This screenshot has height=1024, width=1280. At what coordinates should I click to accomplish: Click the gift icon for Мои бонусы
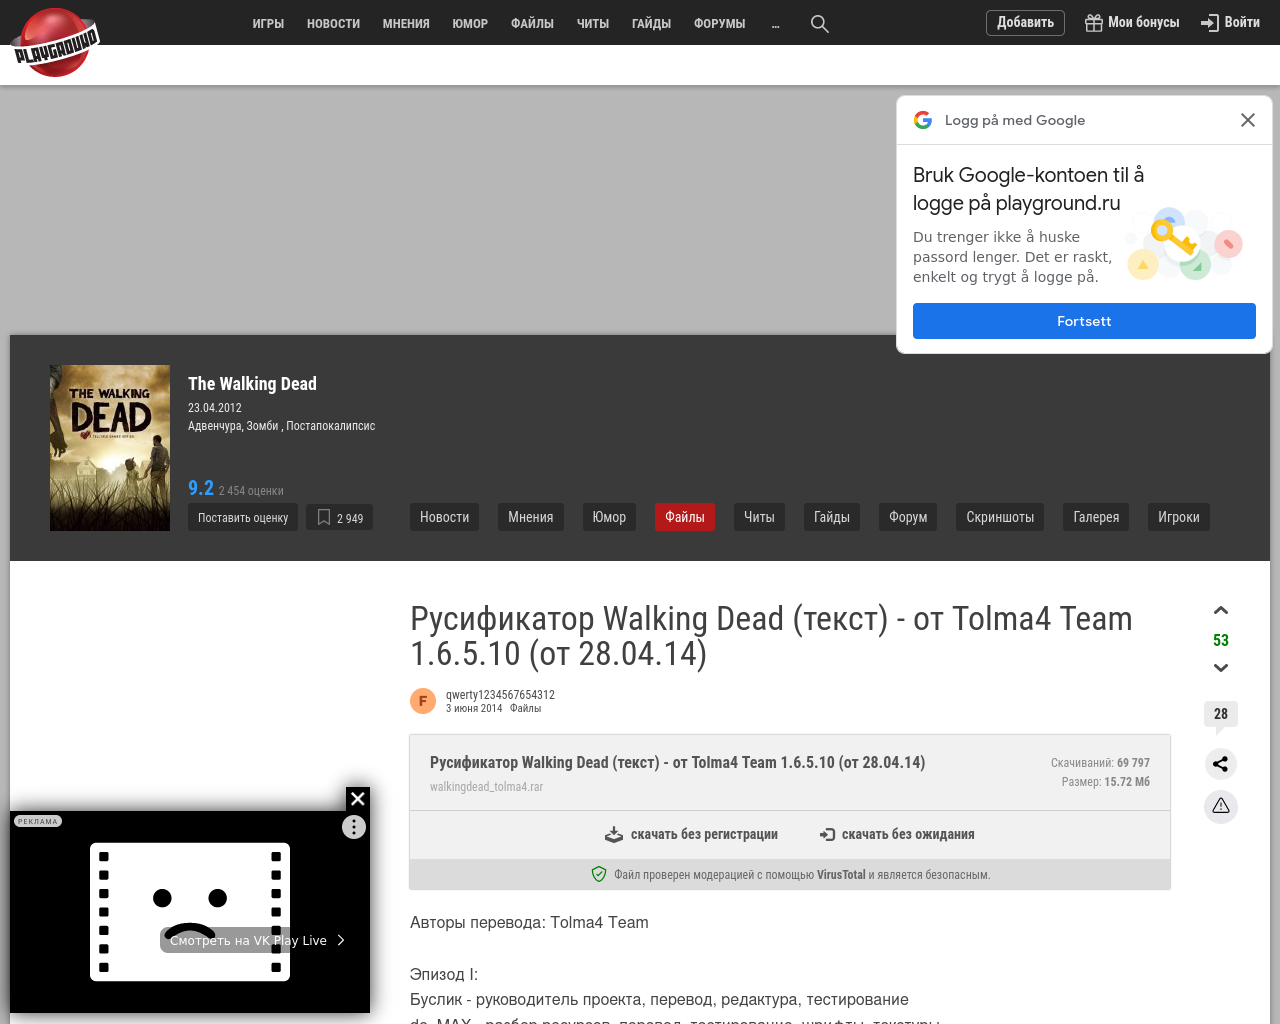1094,23
